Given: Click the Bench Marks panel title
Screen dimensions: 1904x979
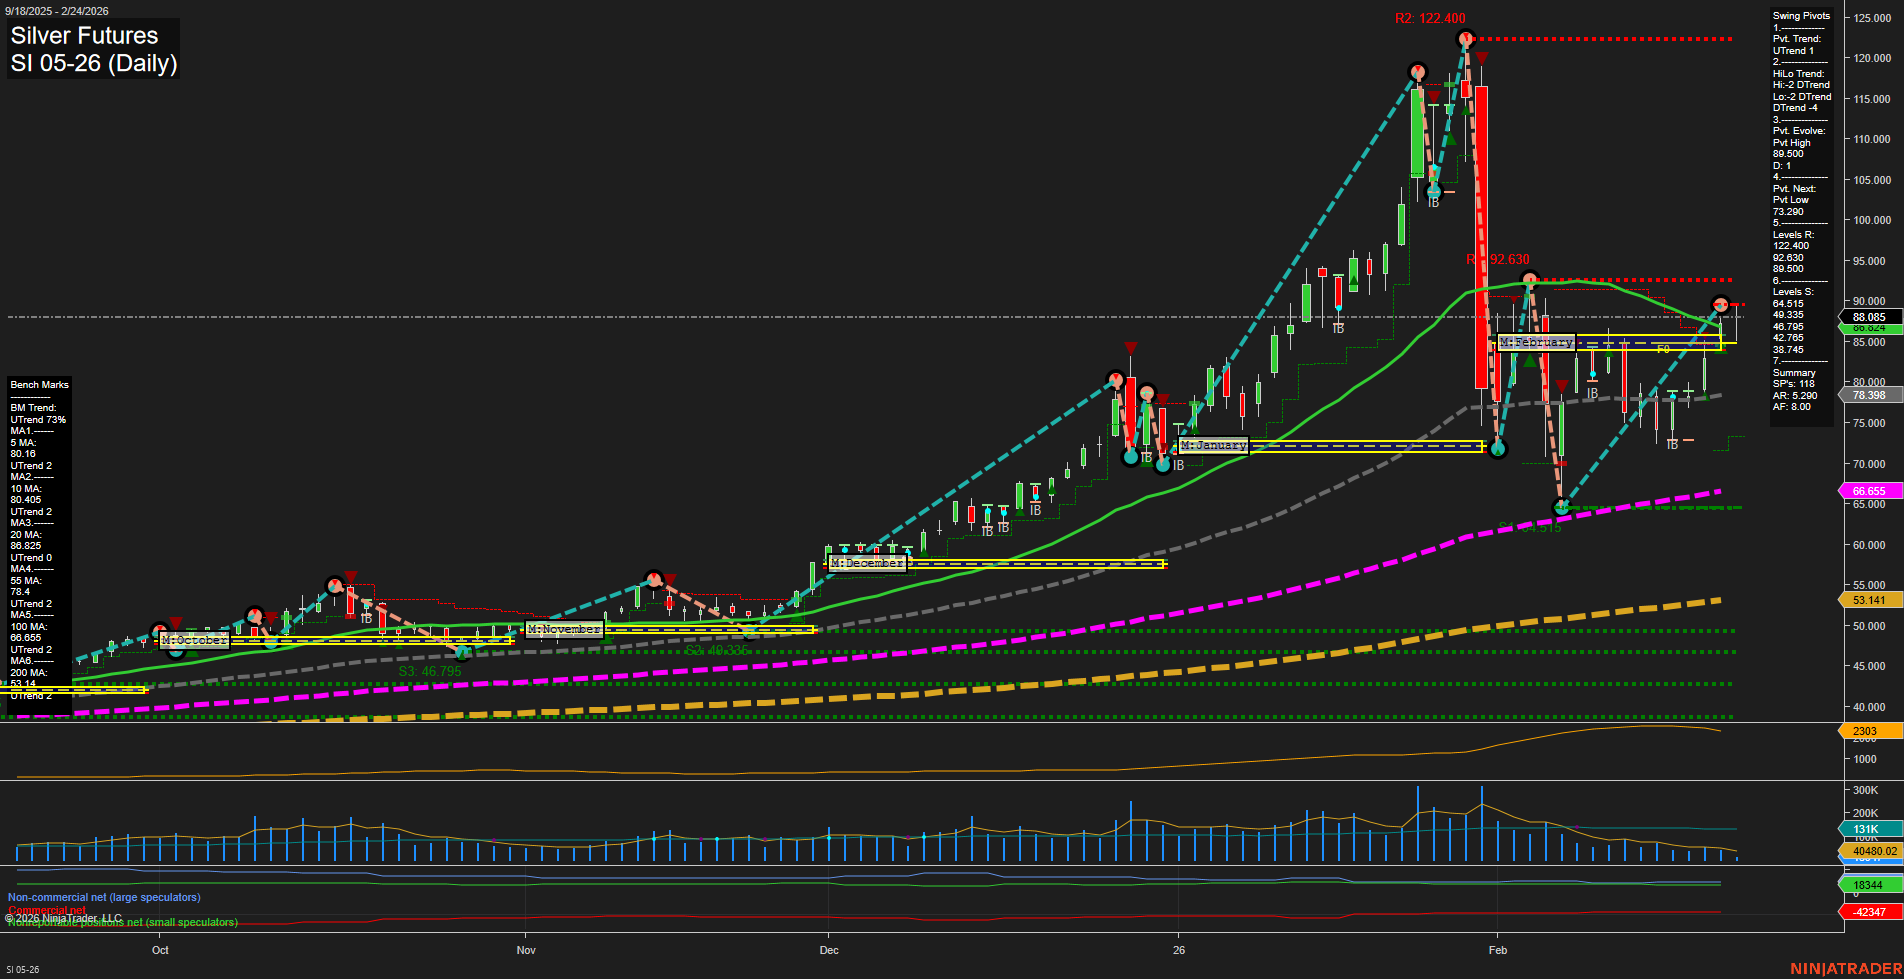Looking at the screenshot, I should pos(38,384).
